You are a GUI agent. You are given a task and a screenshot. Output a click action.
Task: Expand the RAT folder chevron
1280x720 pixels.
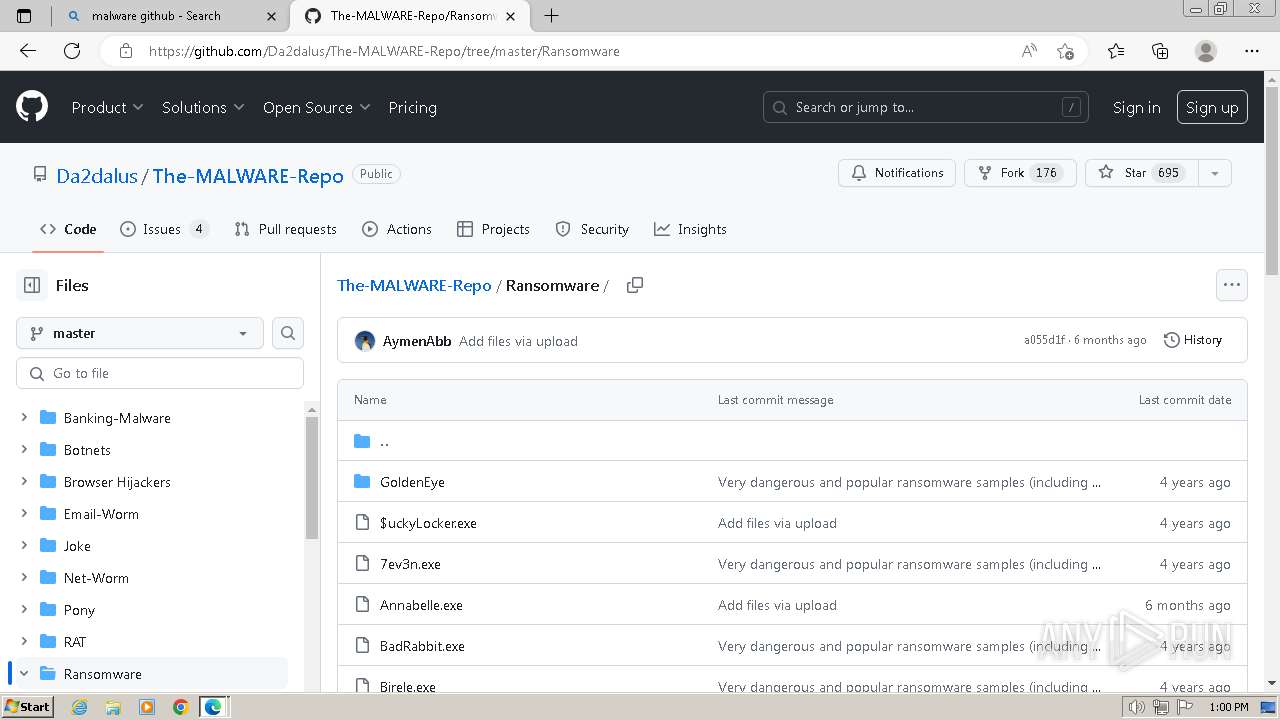coord(24,642)
